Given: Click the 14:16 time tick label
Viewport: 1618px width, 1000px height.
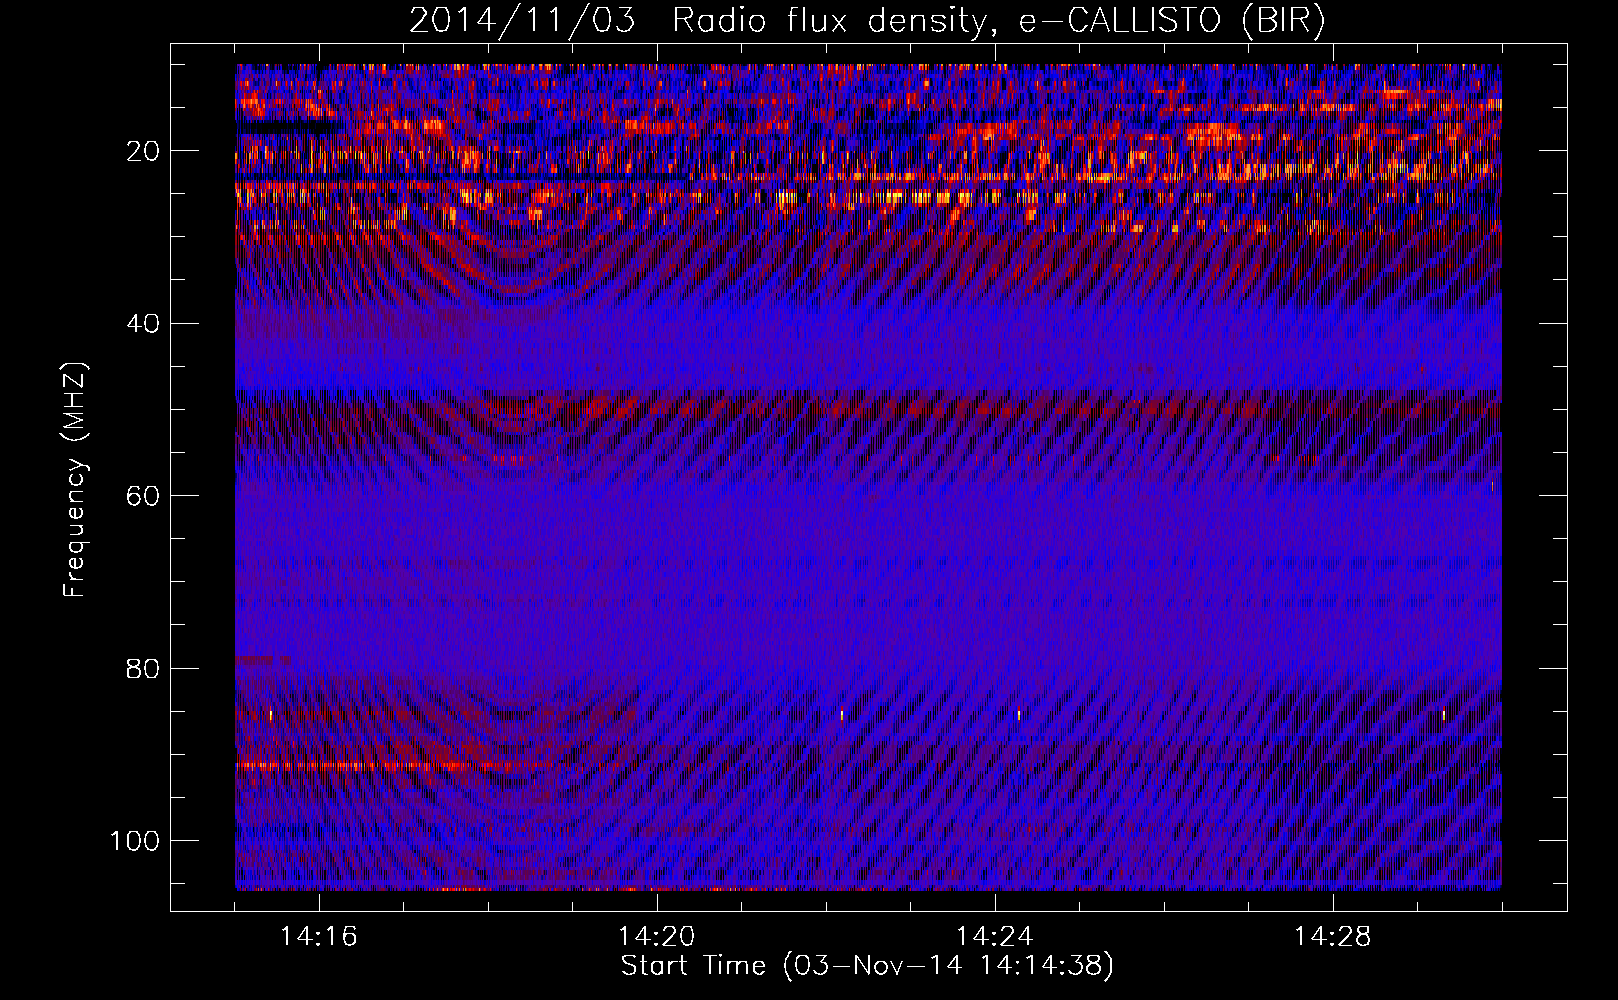Looking at the screenshot, I should pos(318,937).
